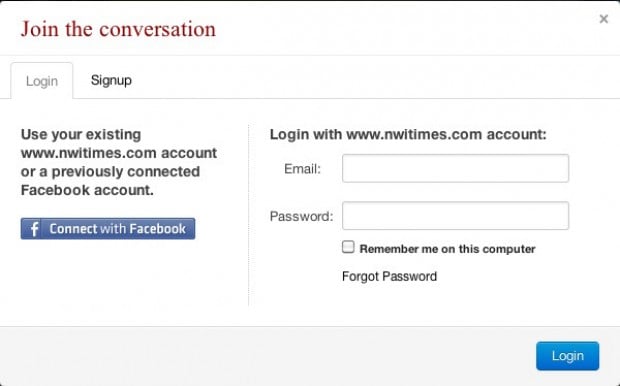Viewport: 620px width, 386px height.
Task: Click the Remember me on this computer label
Action: [x=447, y=249]
